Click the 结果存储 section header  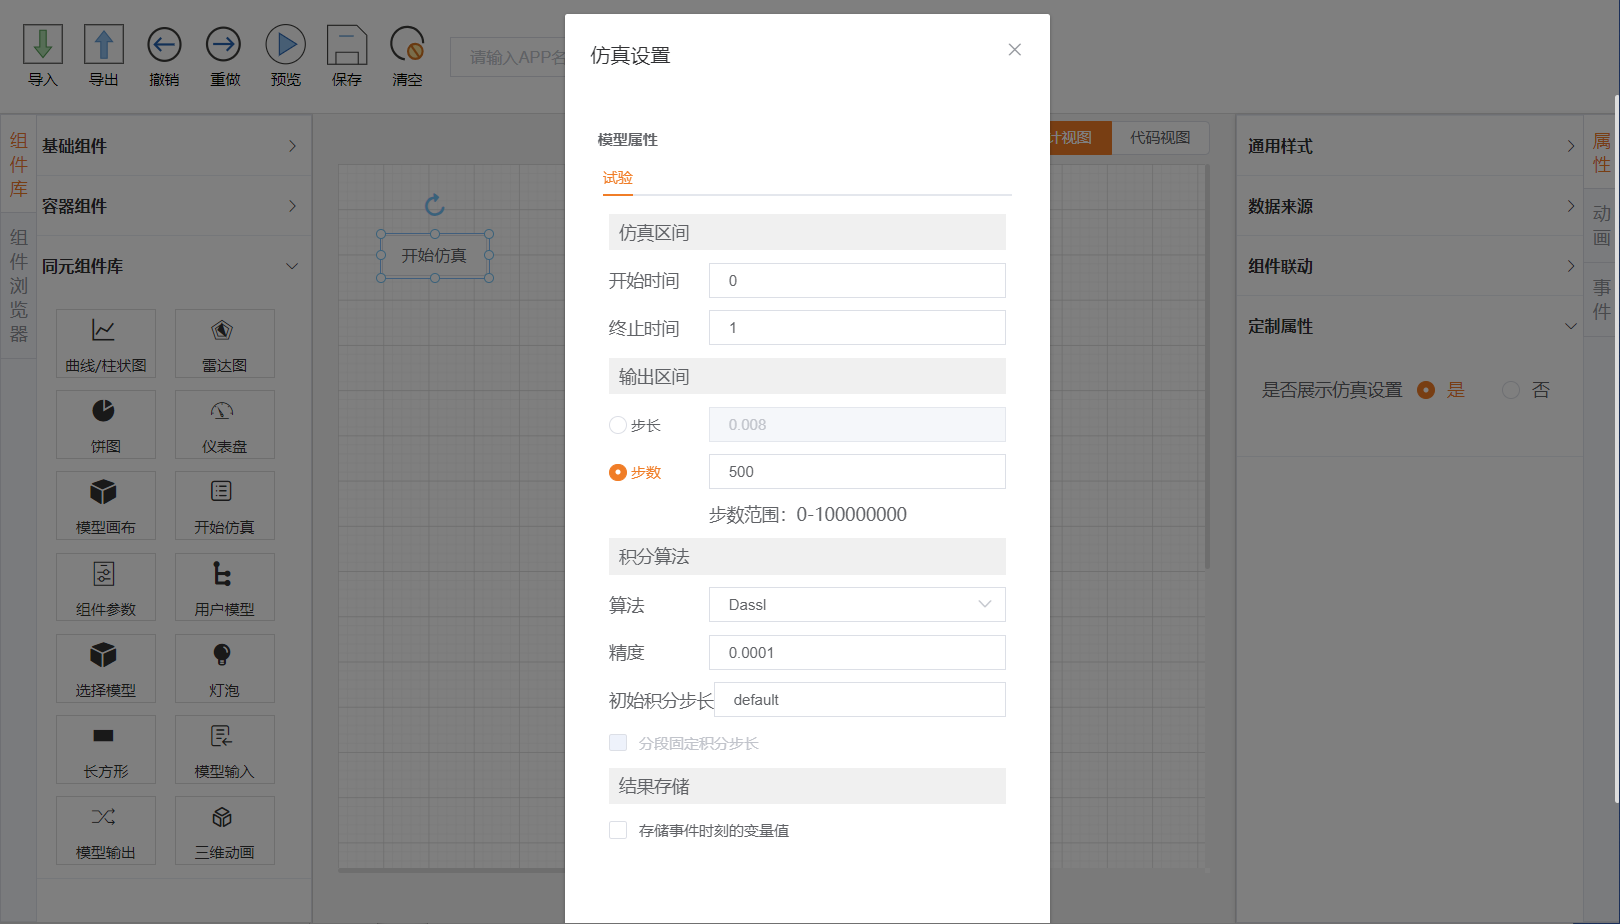(807, 786)
